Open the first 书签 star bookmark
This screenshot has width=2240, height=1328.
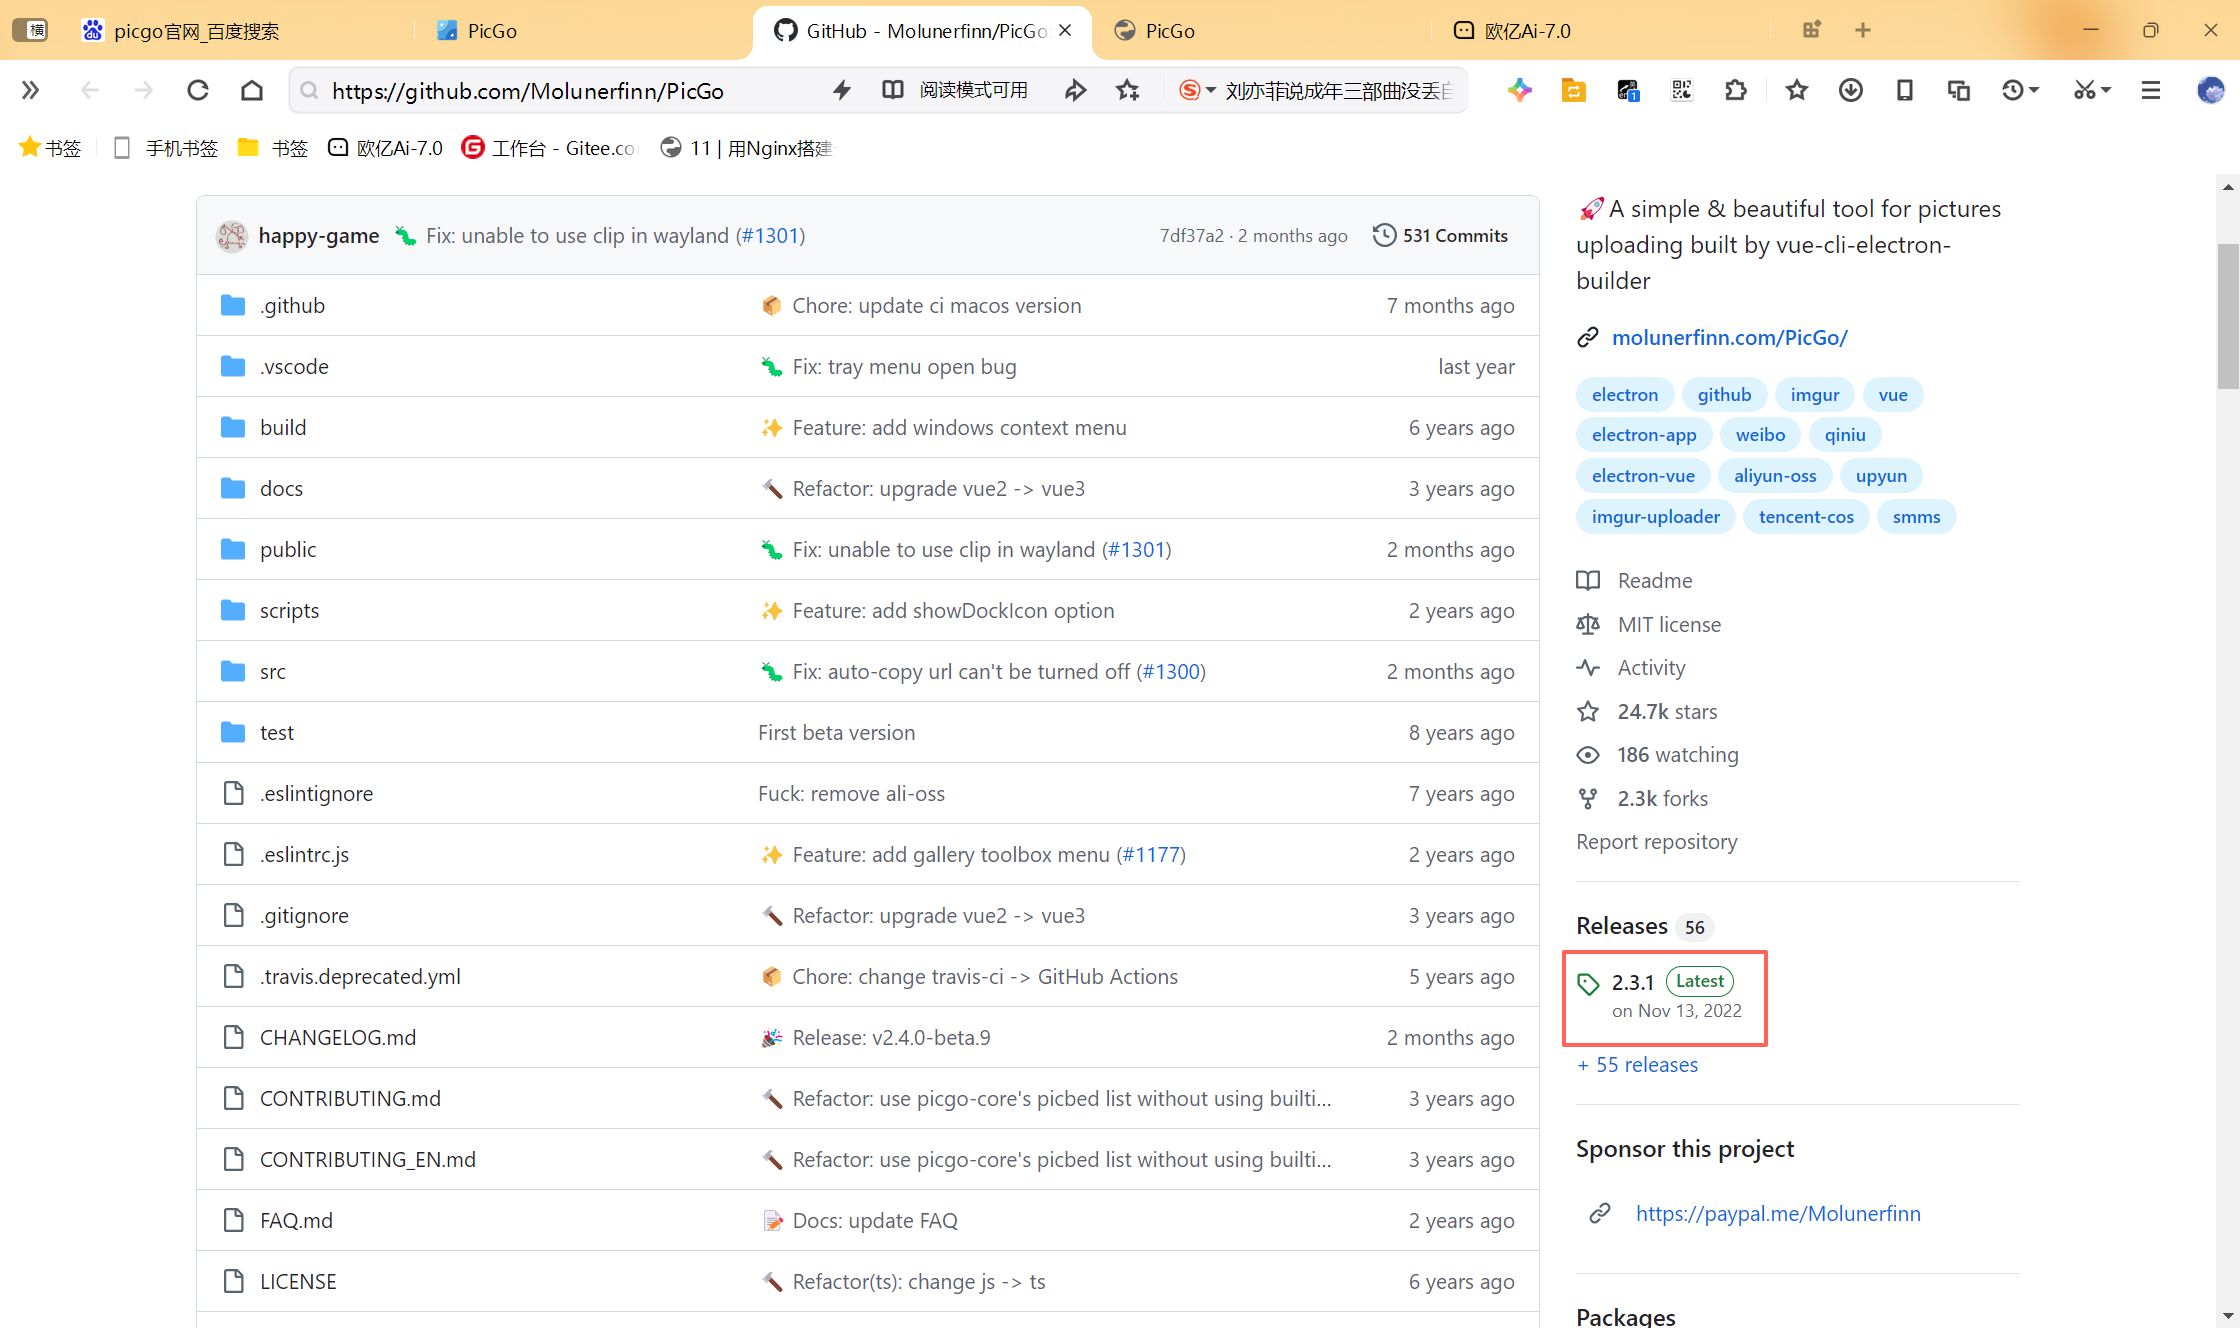pyautogui.click(x=50, y=148)
